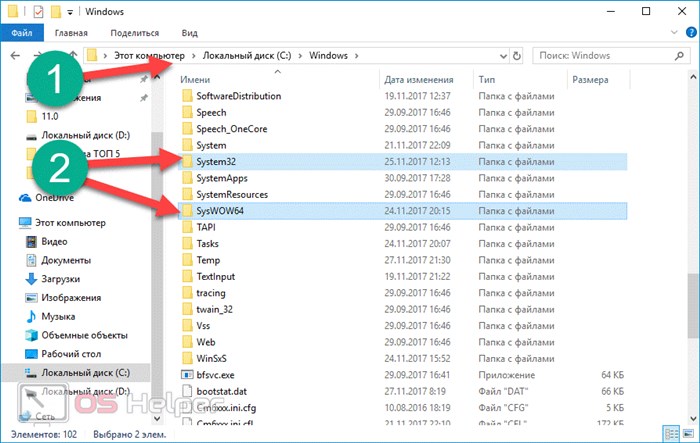Open the Вид ribbon tab
The height and width of the screenshot is (443, 700).
click(x=189, y=33)
